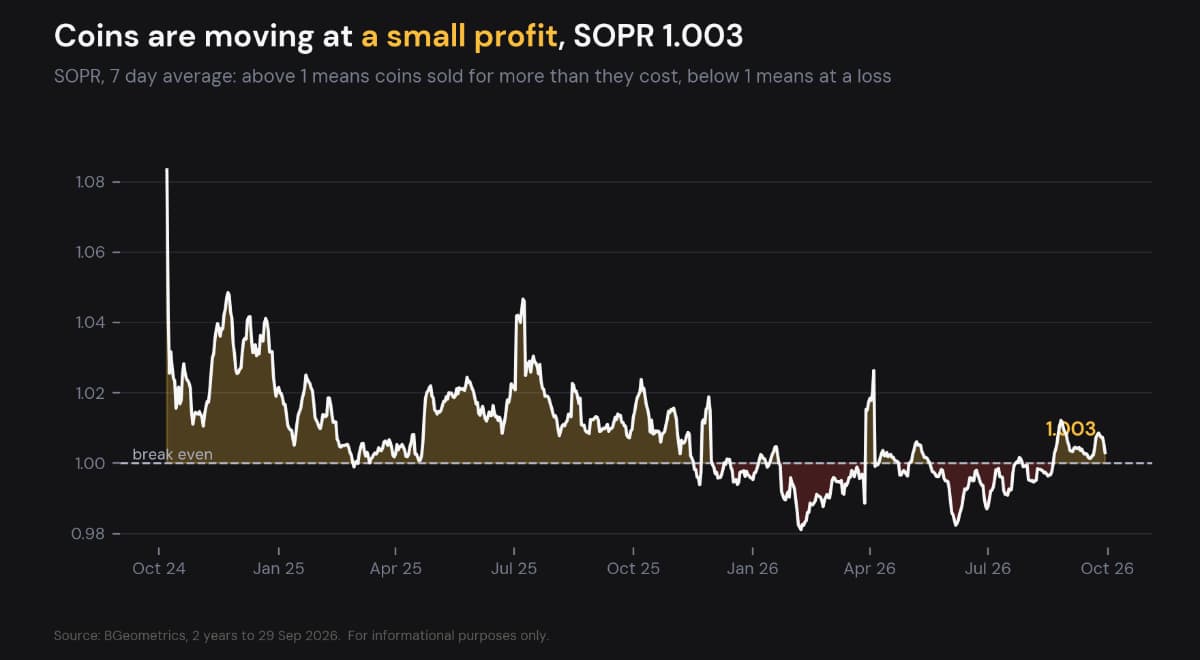Screen dimensions: 1200x660
Task: Select the 1.04 y-axis label
Action: coord(91,323)
